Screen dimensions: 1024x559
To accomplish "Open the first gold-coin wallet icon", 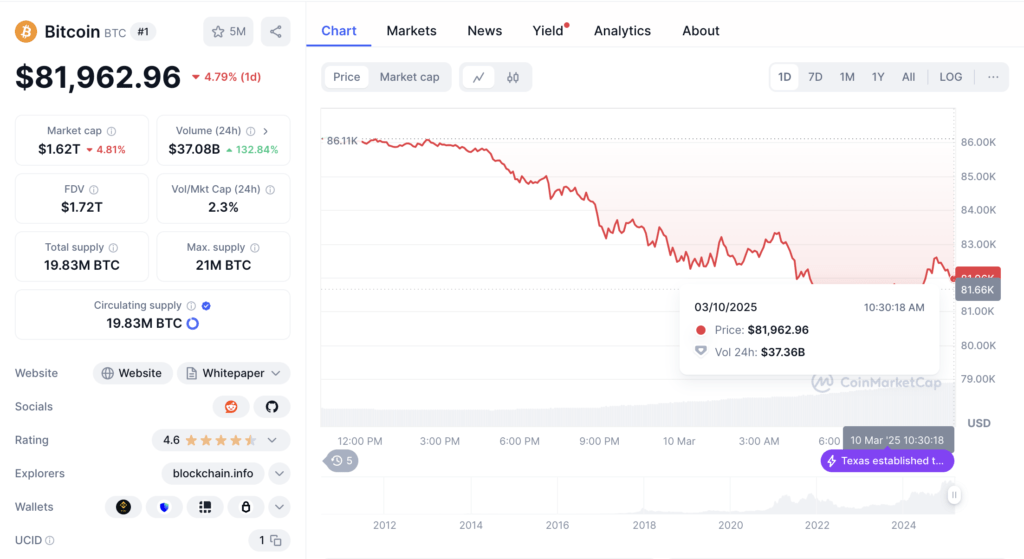I will (123, 507).
